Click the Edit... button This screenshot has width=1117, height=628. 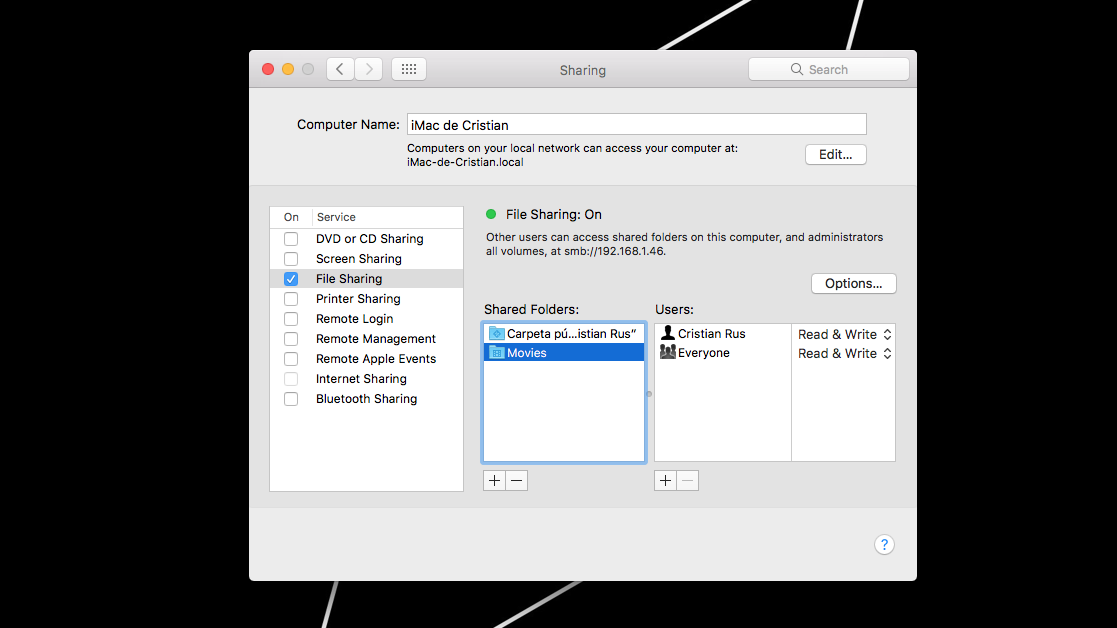836,155
